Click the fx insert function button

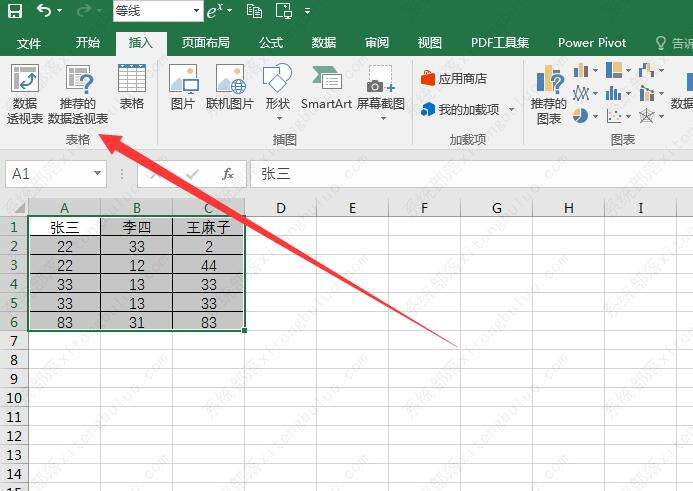[x=228, y=174]
